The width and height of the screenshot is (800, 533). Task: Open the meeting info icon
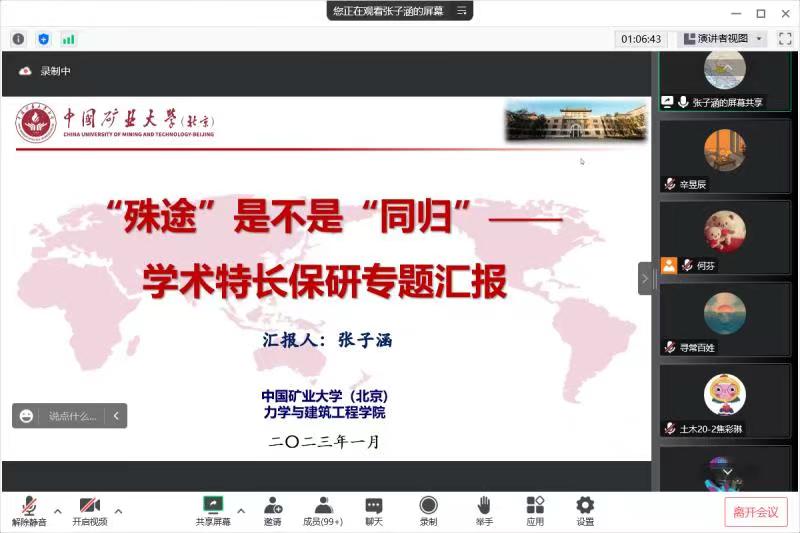pyautogui.click(x=18, y=39)
